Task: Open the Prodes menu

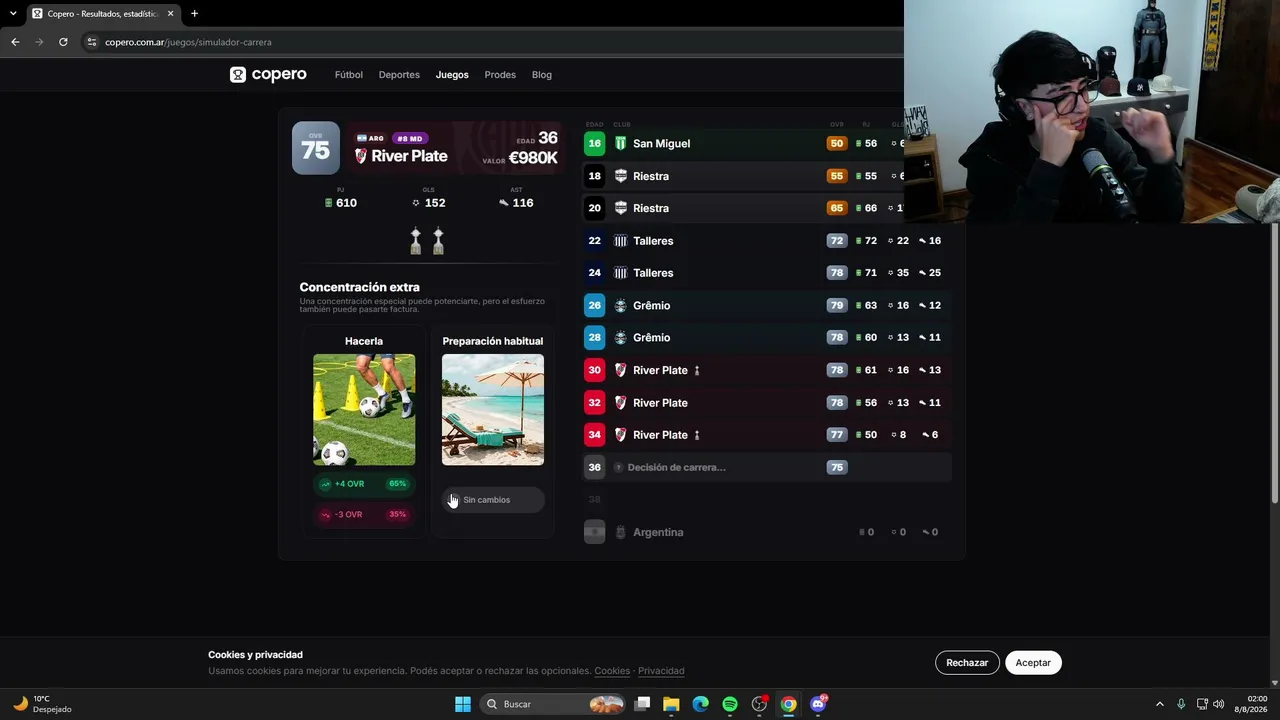Action: point(500,75)
